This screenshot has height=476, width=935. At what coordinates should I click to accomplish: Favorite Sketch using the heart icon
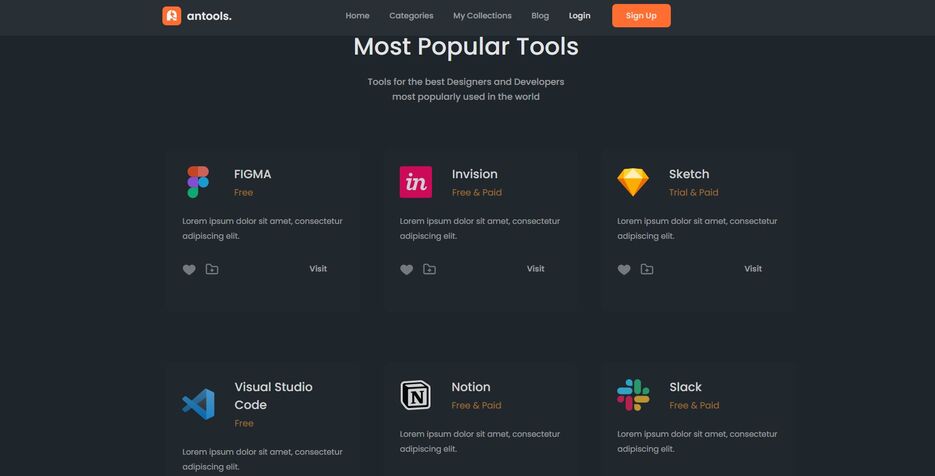pos(624,269)
